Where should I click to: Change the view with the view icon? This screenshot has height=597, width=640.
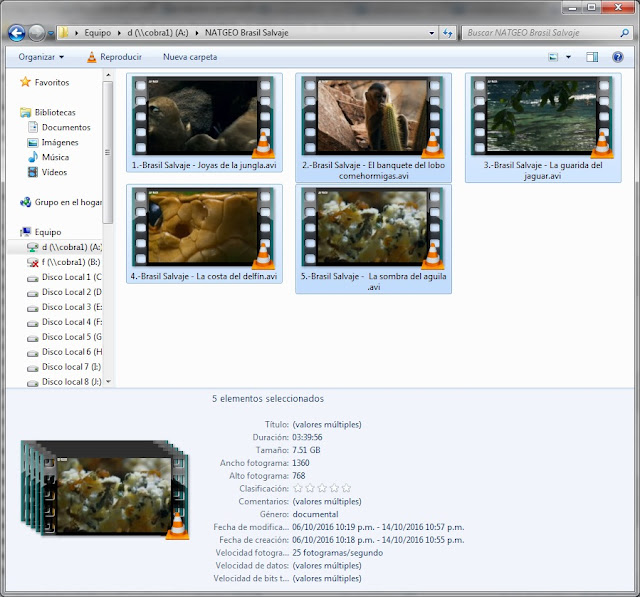point(553,57)
